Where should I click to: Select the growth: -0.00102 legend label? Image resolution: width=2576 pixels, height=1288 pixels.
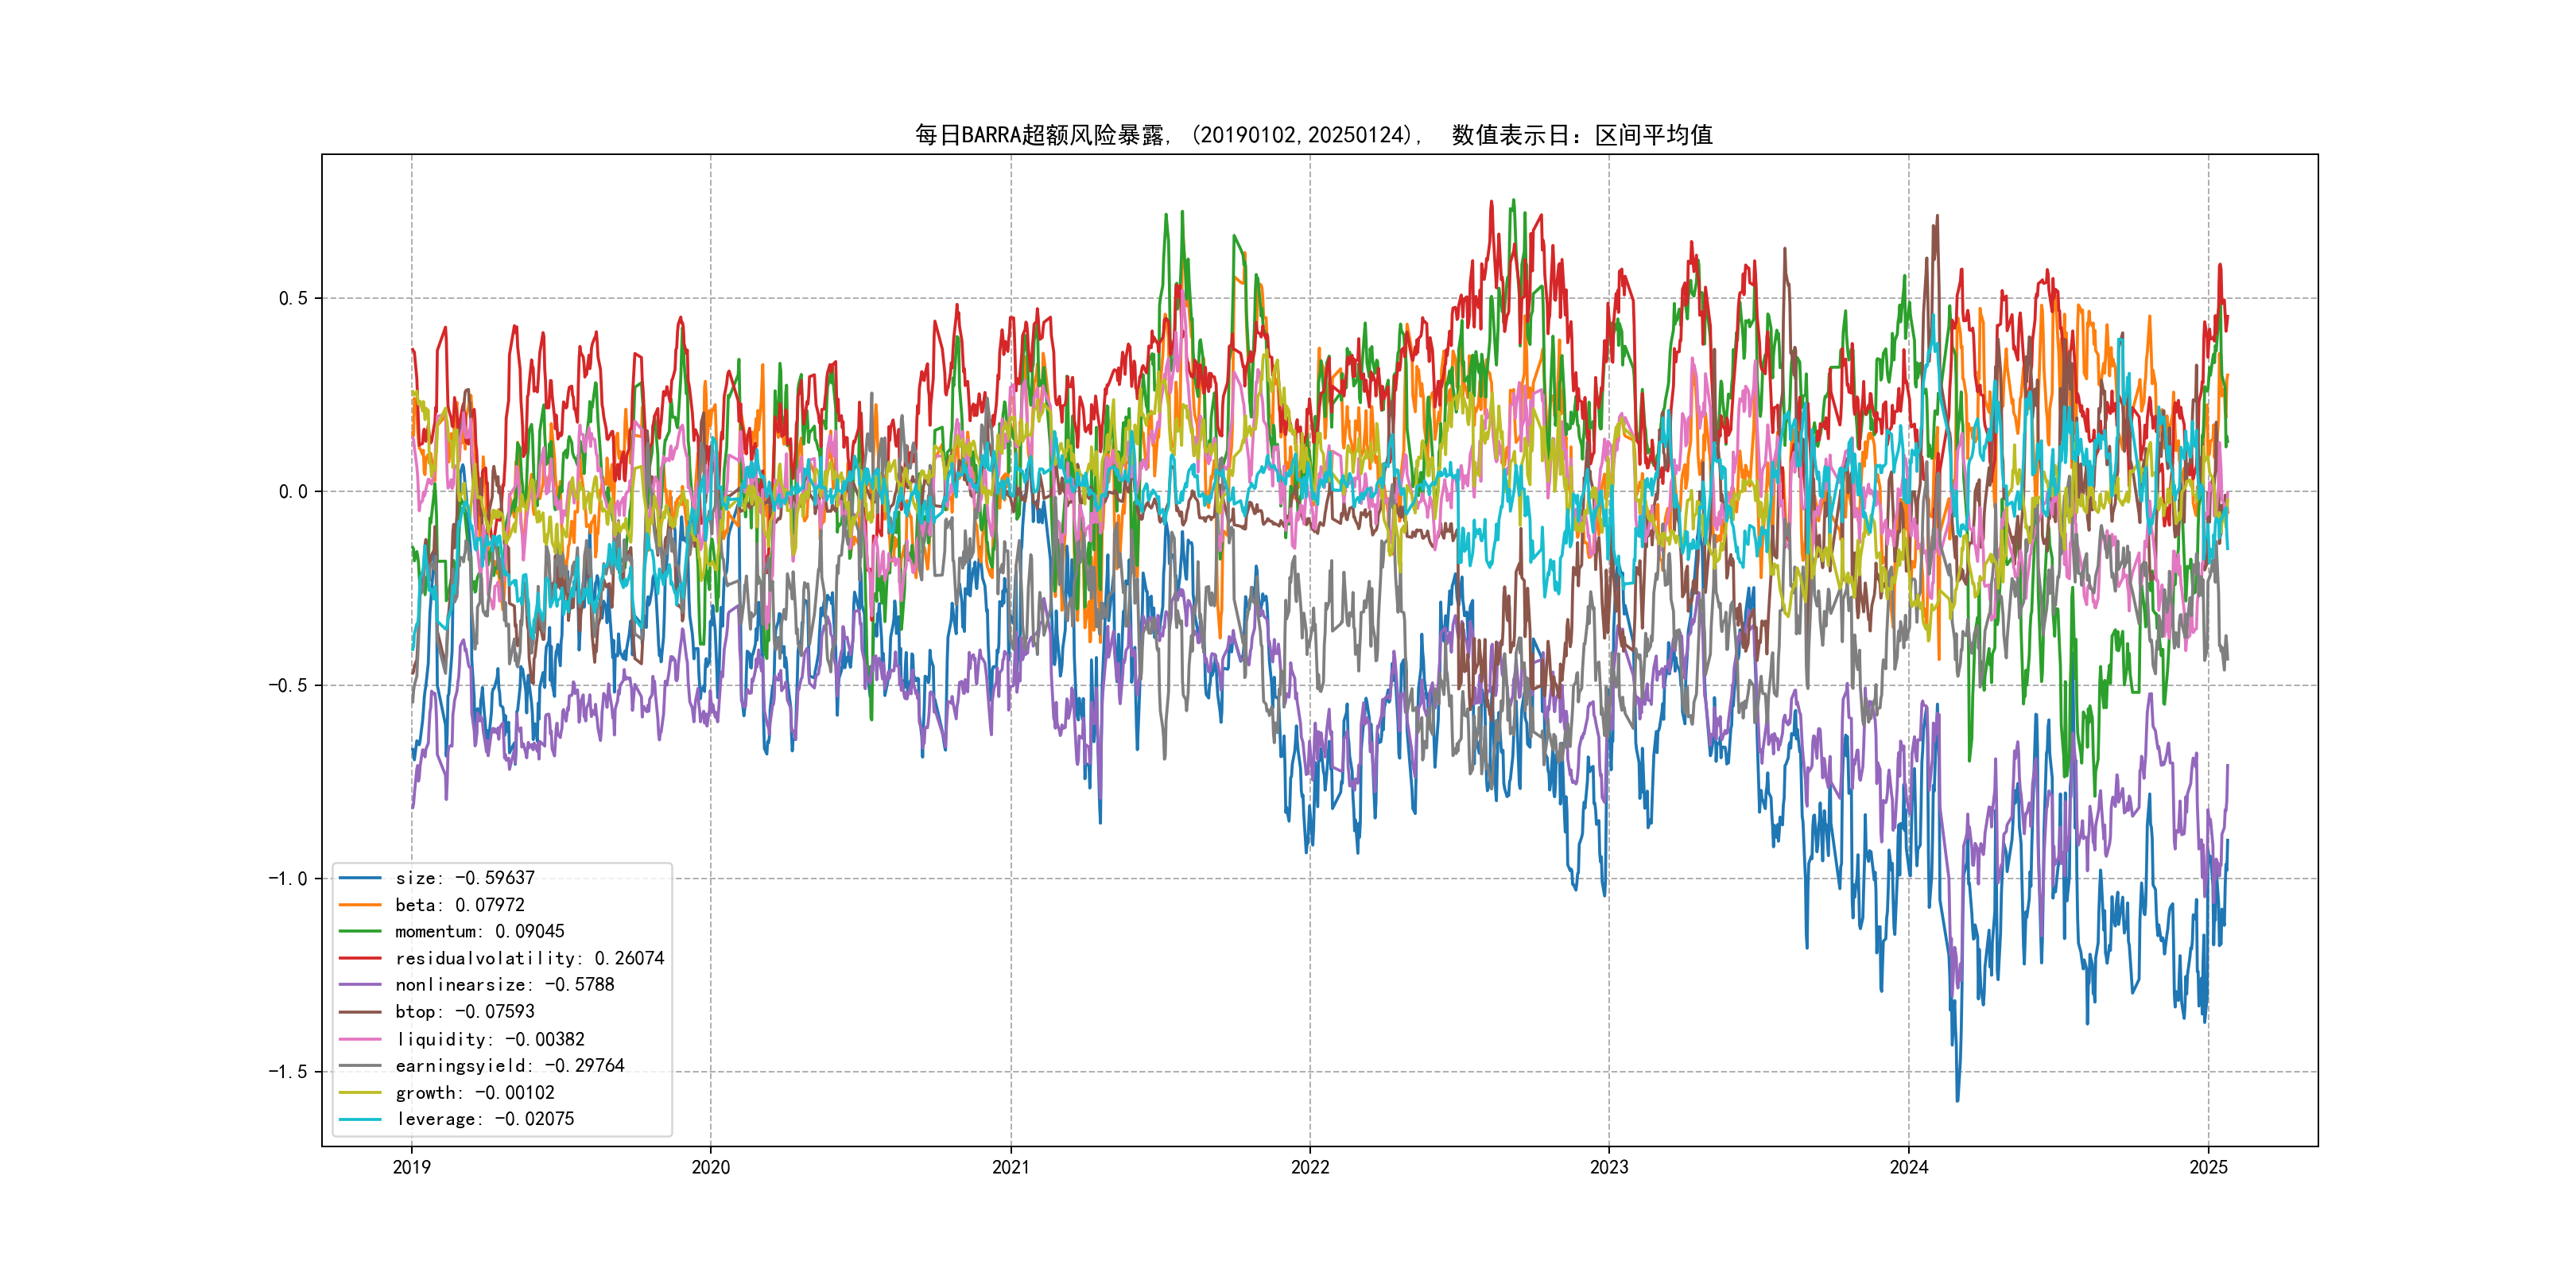click(475, 1093)
